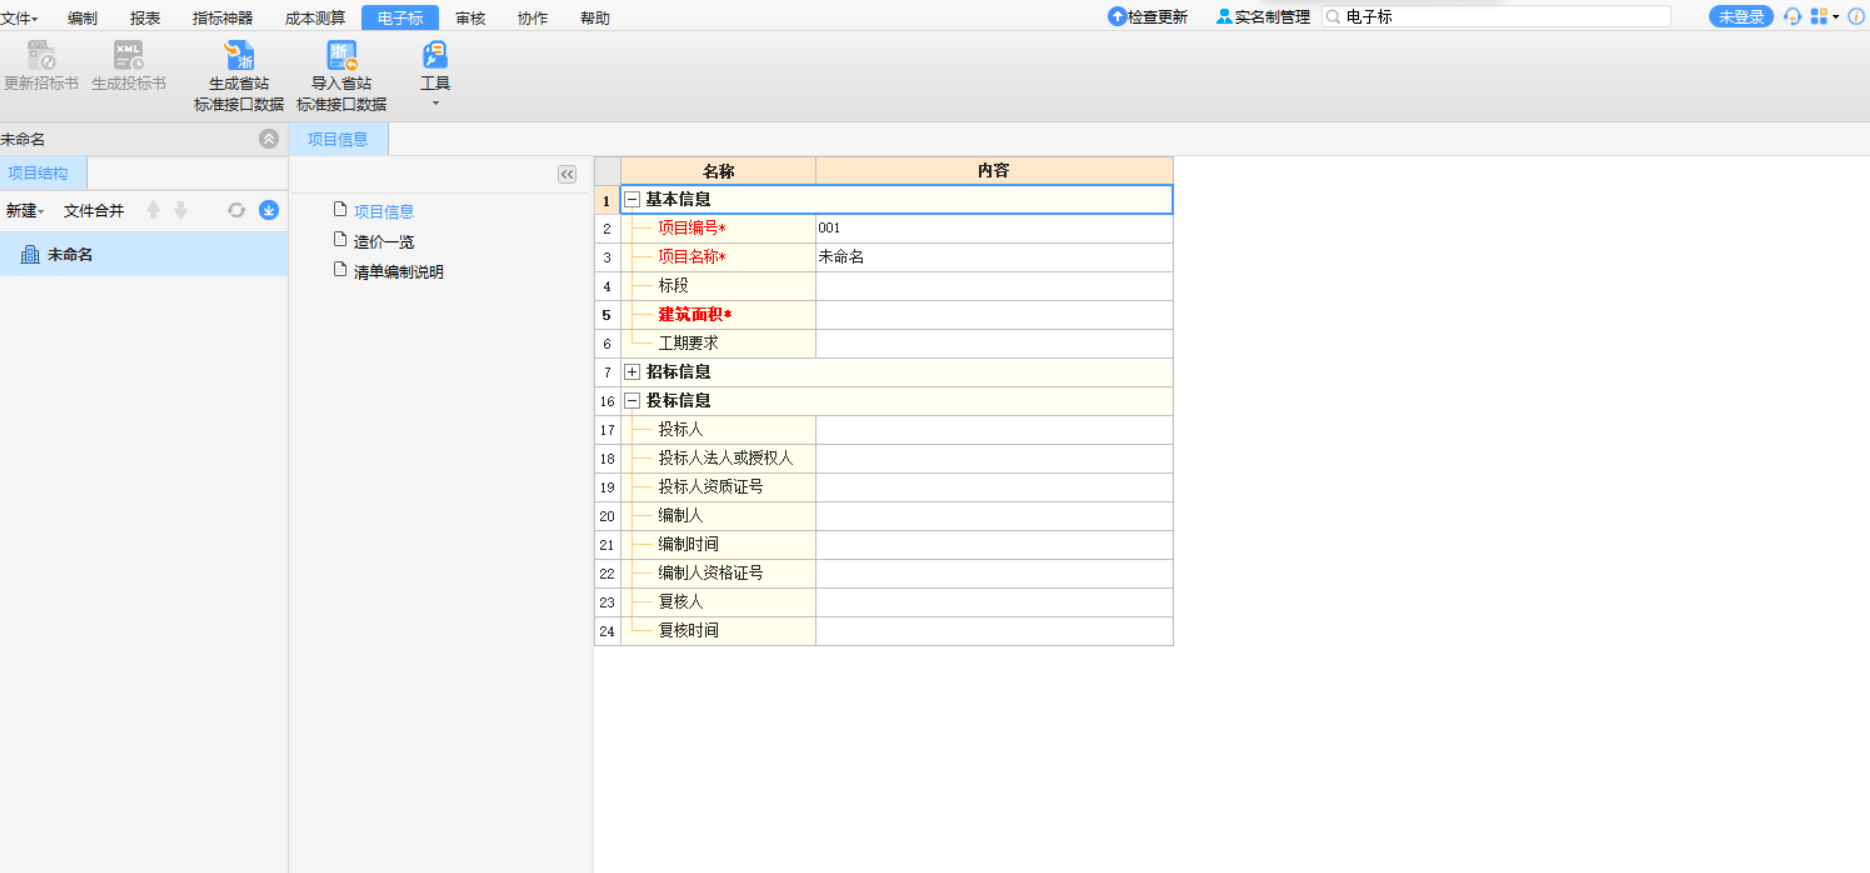Click the document icon beside 项目信息
This screenshot has height=873, width=1870.
pos(340,210)
